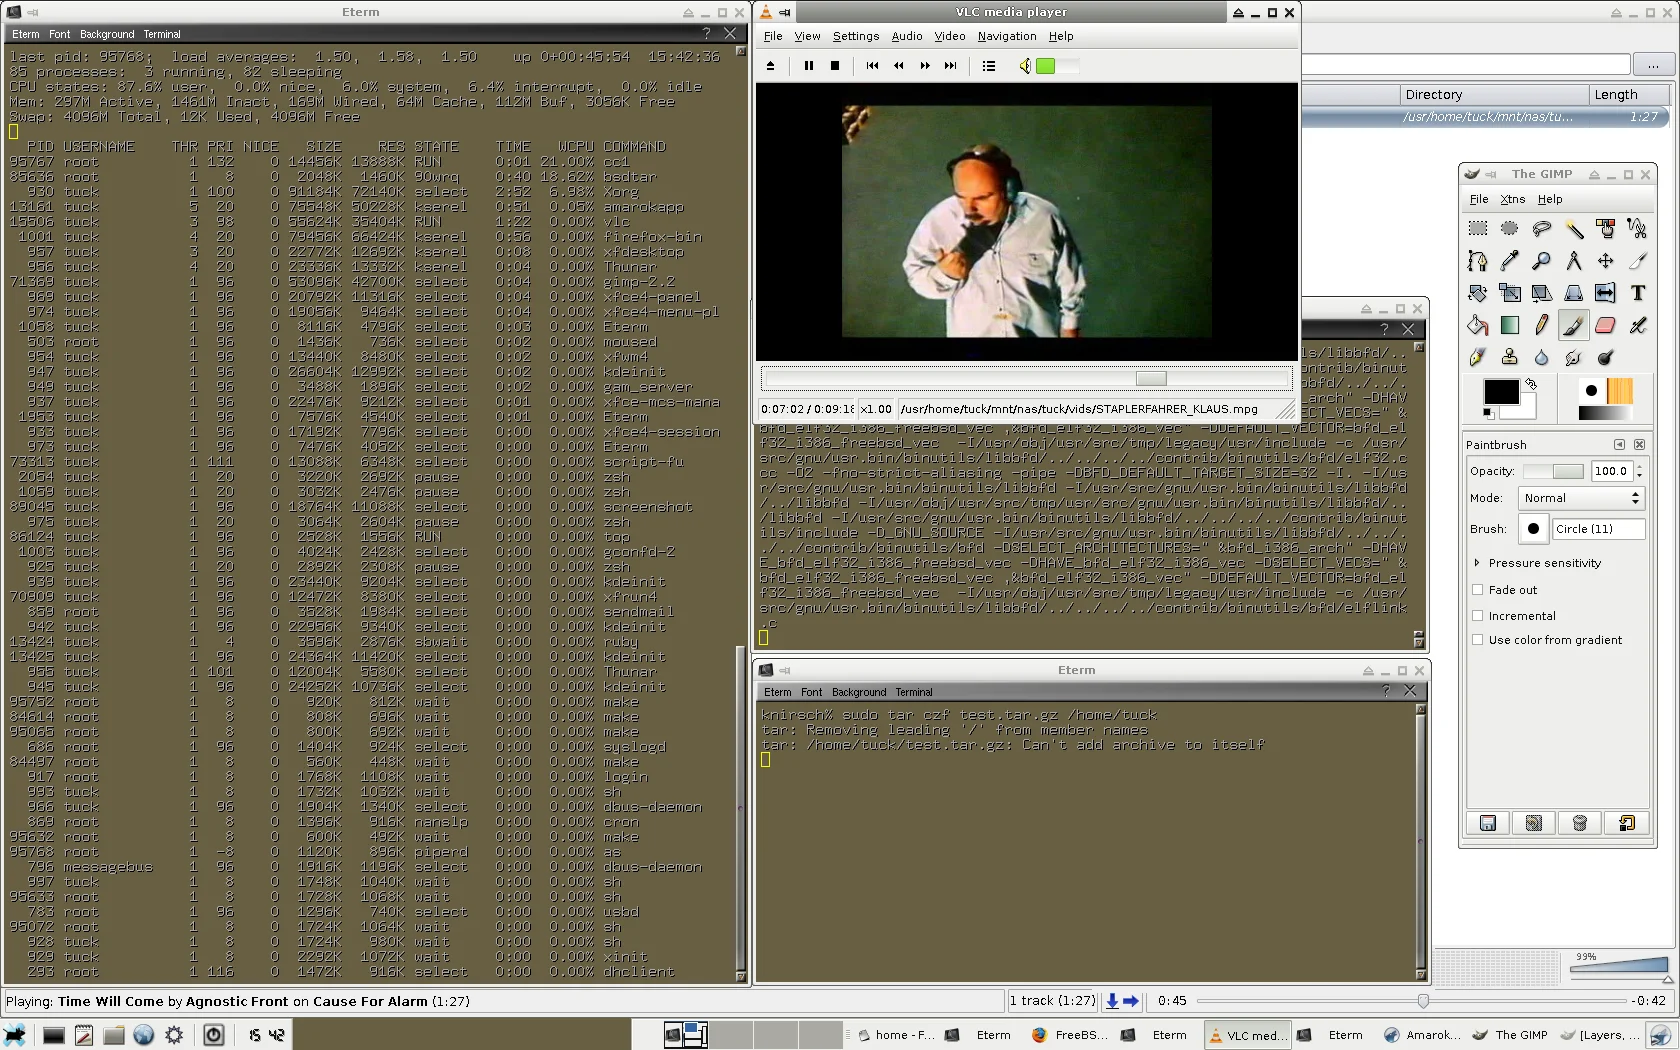The width and height of the screenshot is (1680, 1050).
Task: Choose the Pencil tool in GIMP
Action: tap(1541, 325)
